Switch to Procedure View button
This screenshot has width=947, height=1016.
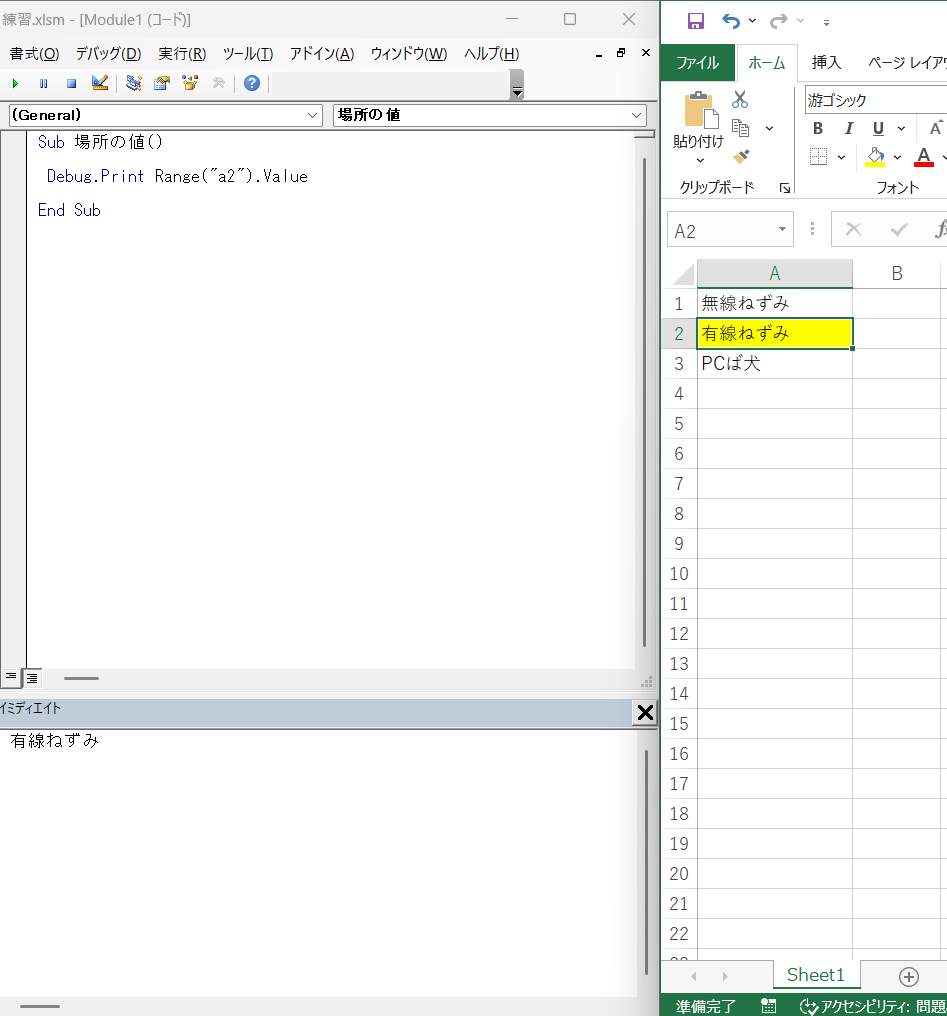click(11, 678)
